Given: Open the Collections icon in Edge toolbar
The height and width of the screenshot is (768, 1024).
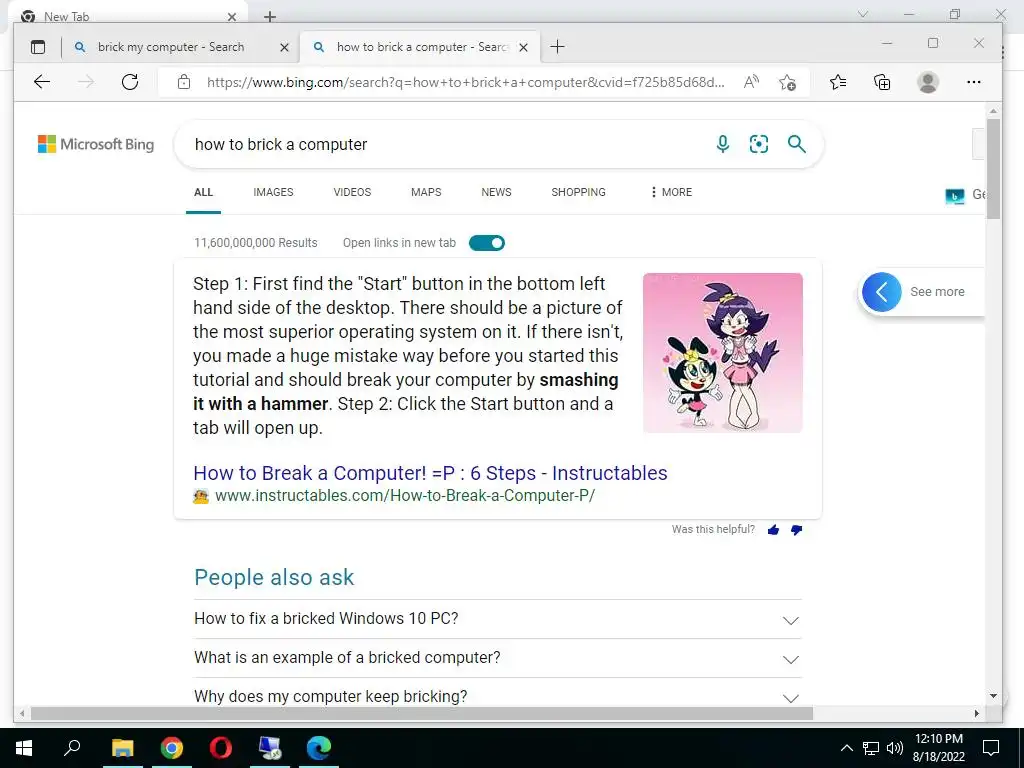Looking at the screenshot, I should (882, 82).
